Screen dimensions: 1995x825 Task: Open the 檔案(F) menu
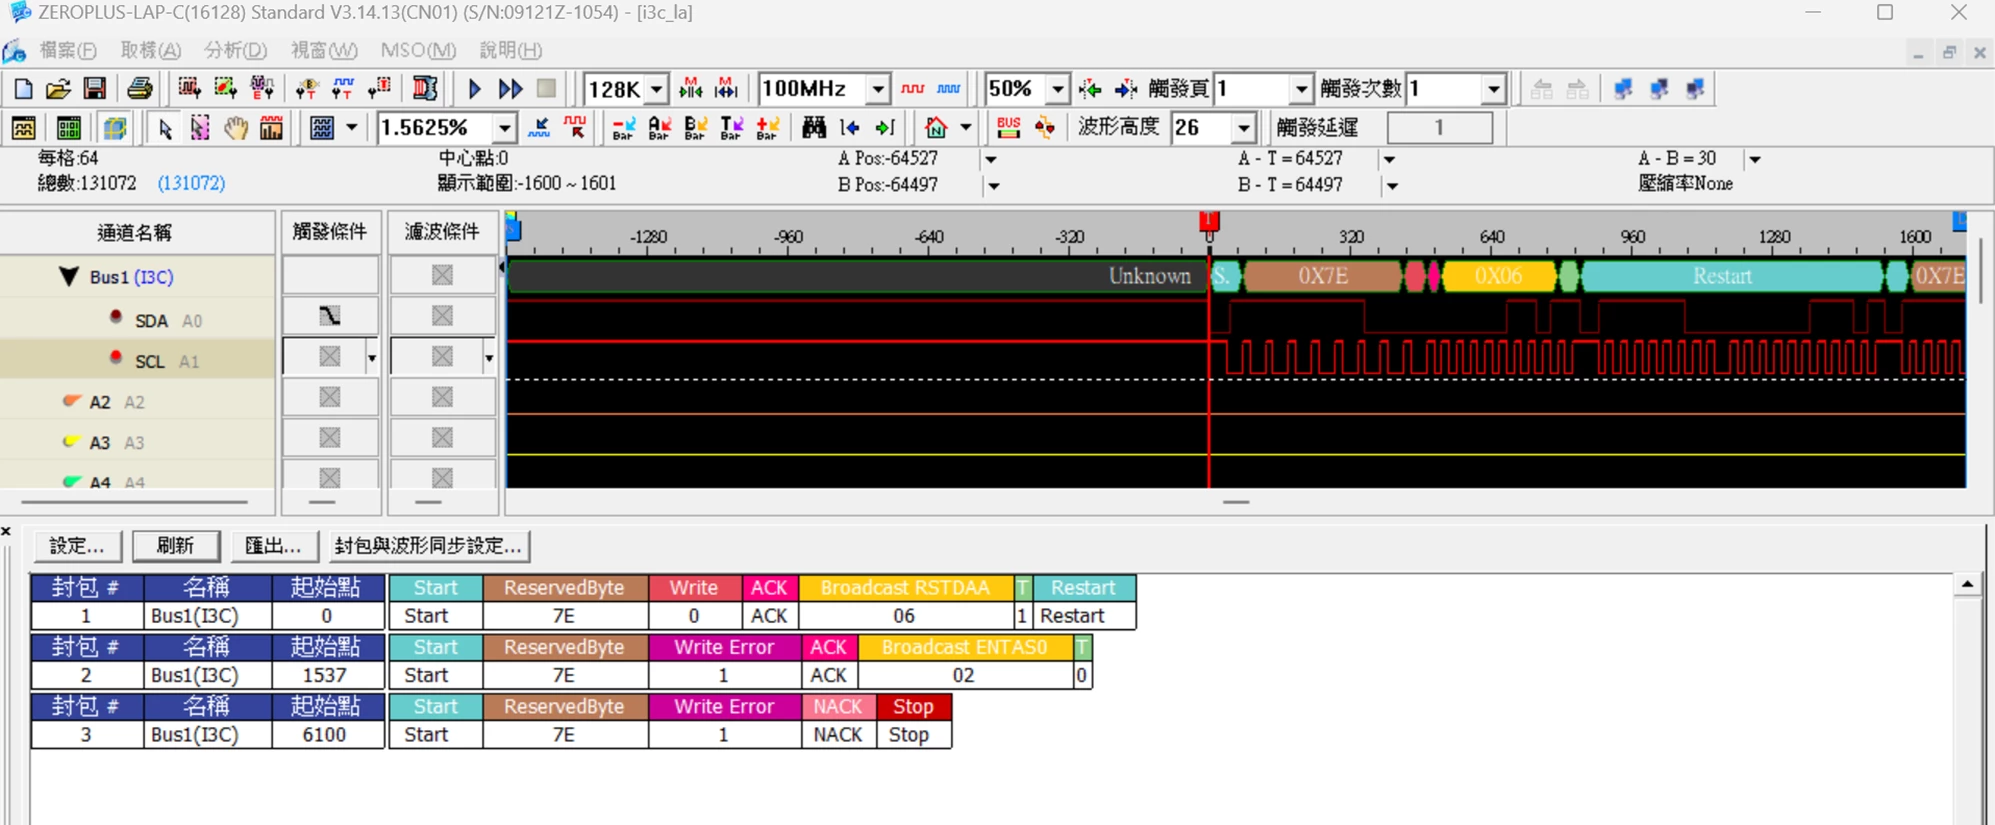point(68,50)
